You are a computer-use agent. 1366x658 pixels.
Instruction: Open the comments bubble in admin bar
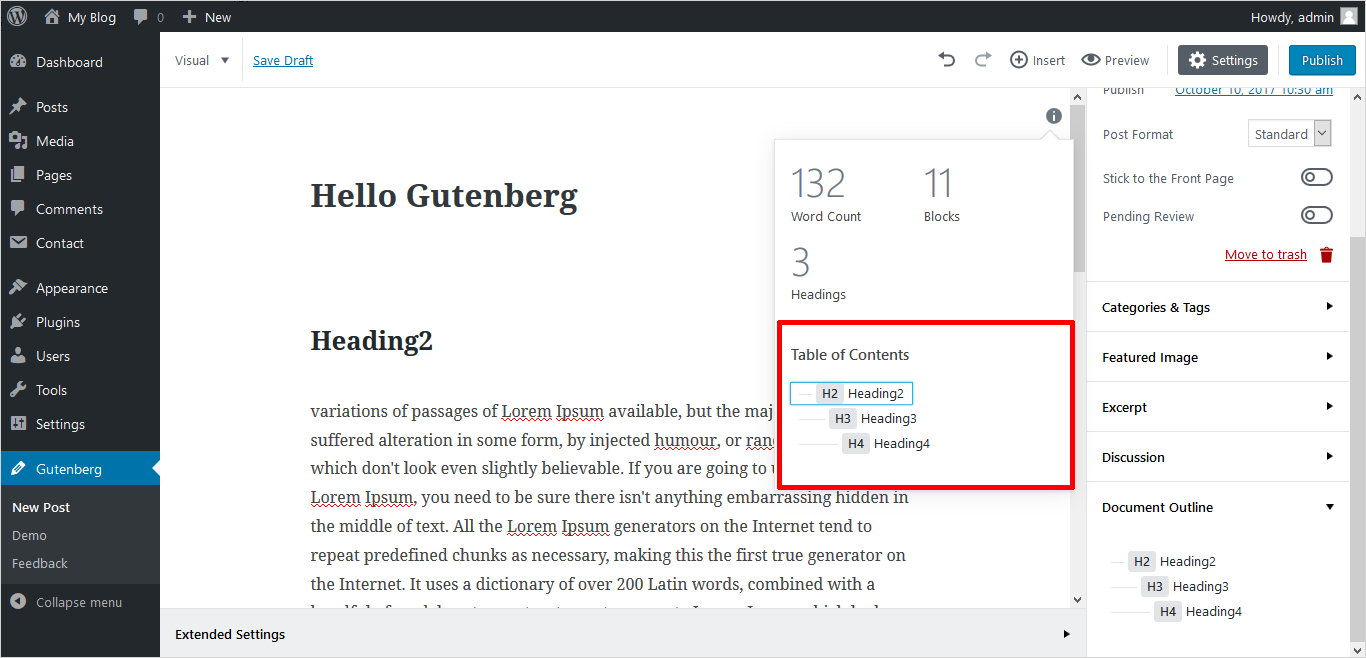[x=147, y=17]
